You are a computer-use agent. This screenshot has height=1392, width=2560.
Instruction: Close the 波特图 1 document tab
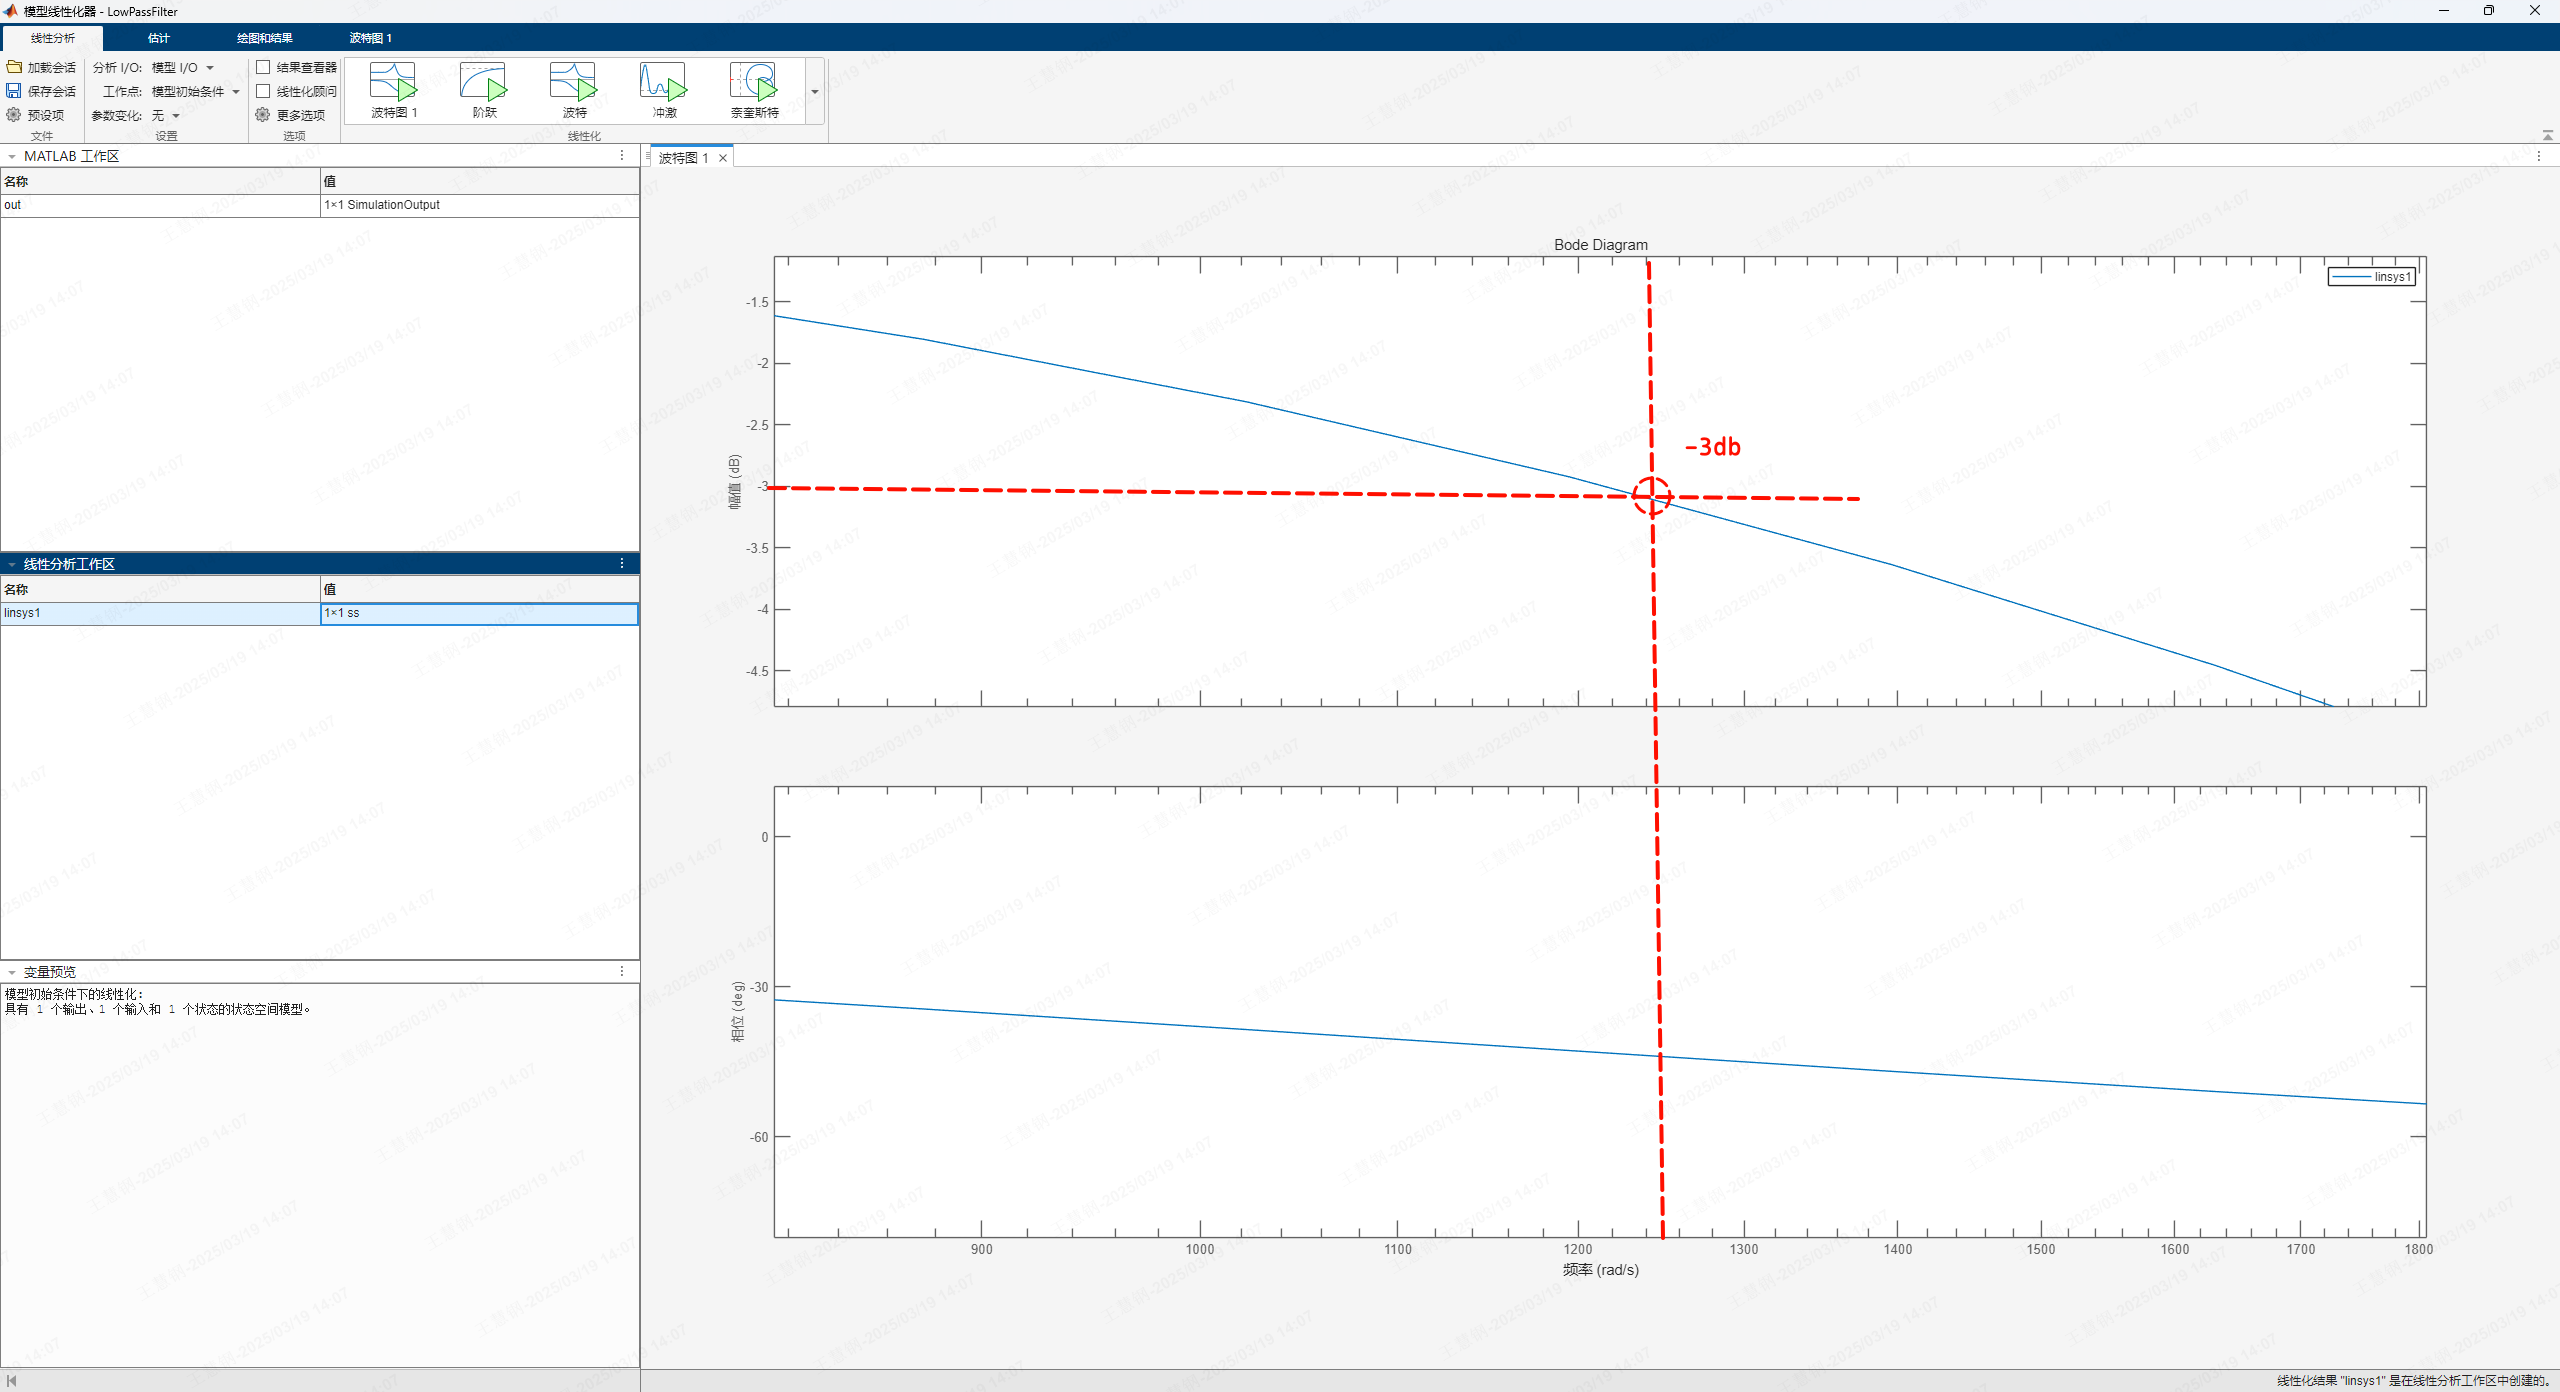pyautogui.click(x=723, y=158)
